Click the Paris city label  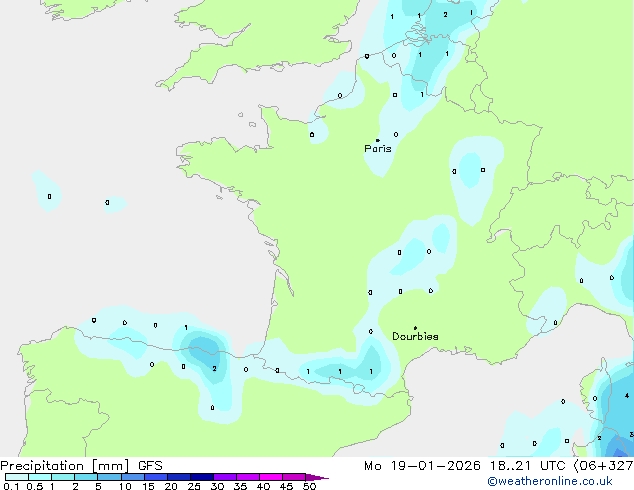tap(378, 149)
